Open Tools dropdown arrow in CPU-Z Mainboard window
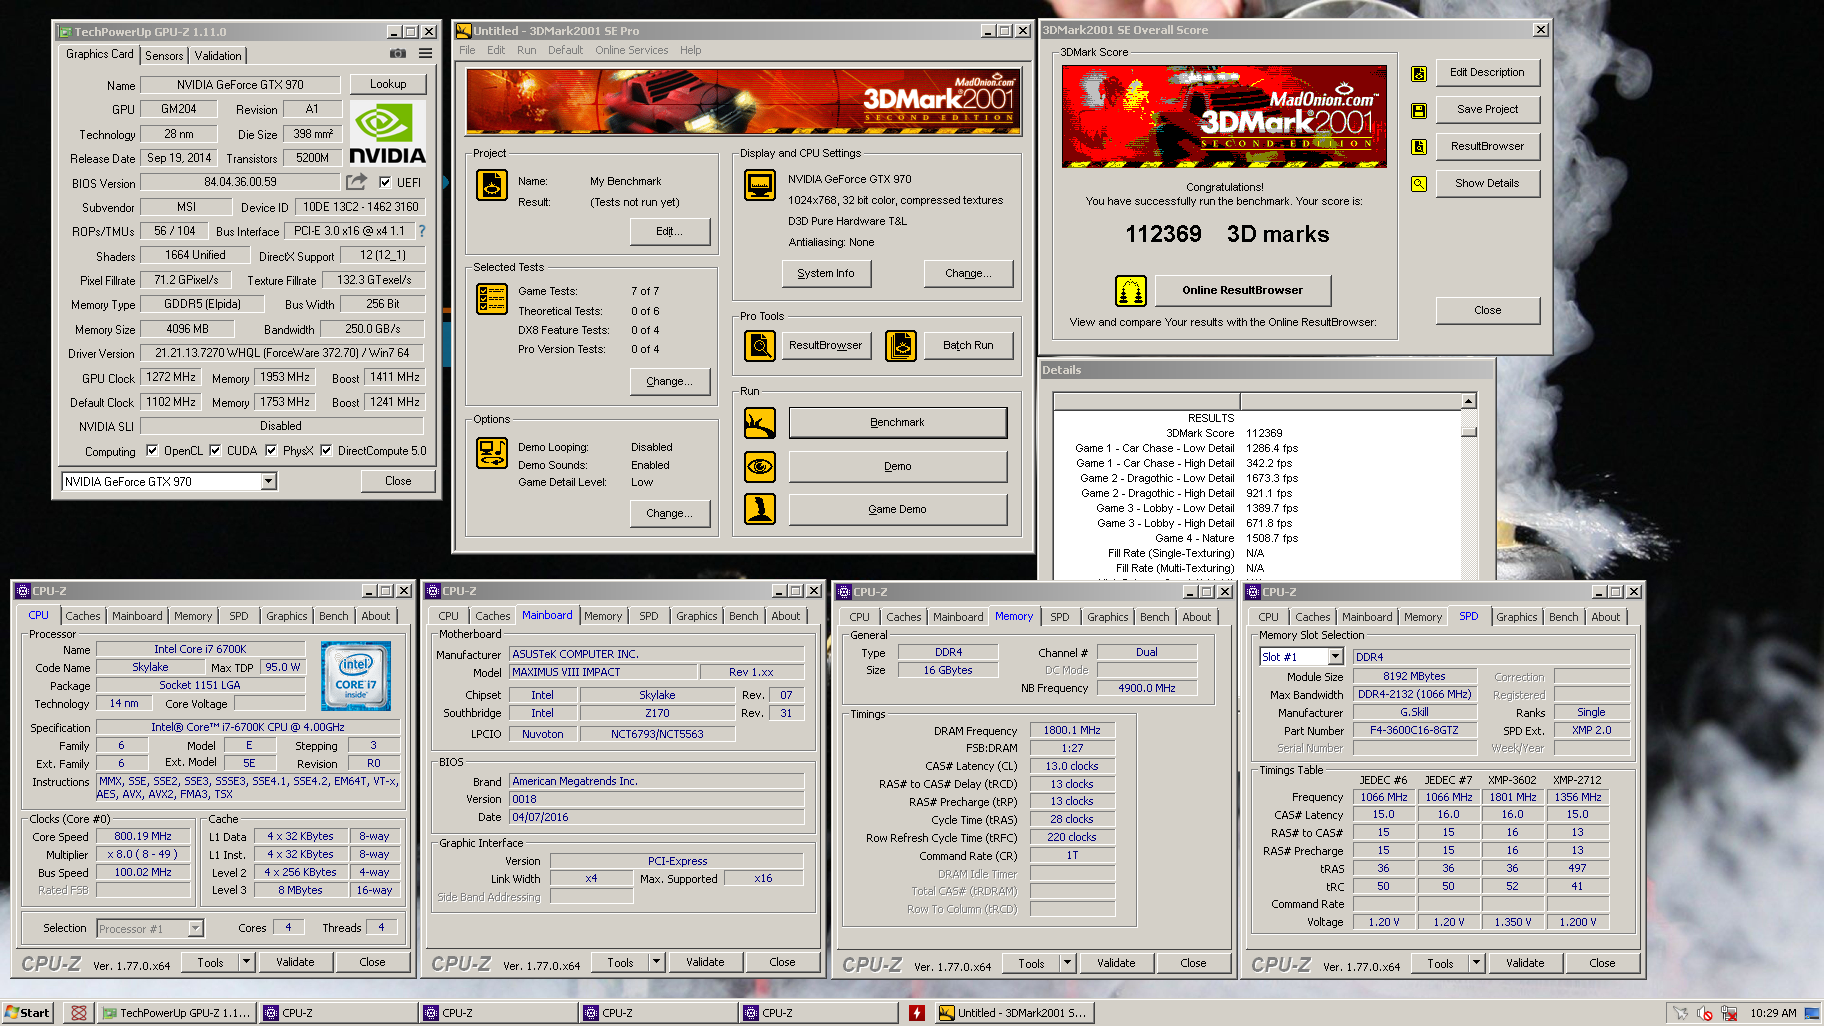 click(x=656, y=963)
